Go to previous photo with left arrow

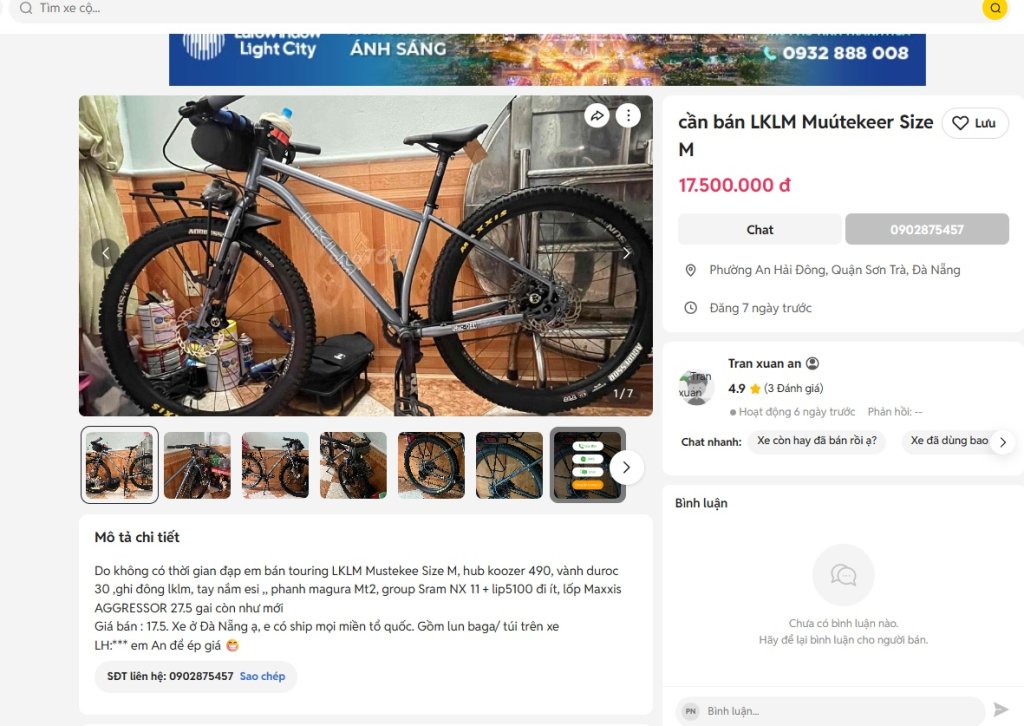point(106,253)
